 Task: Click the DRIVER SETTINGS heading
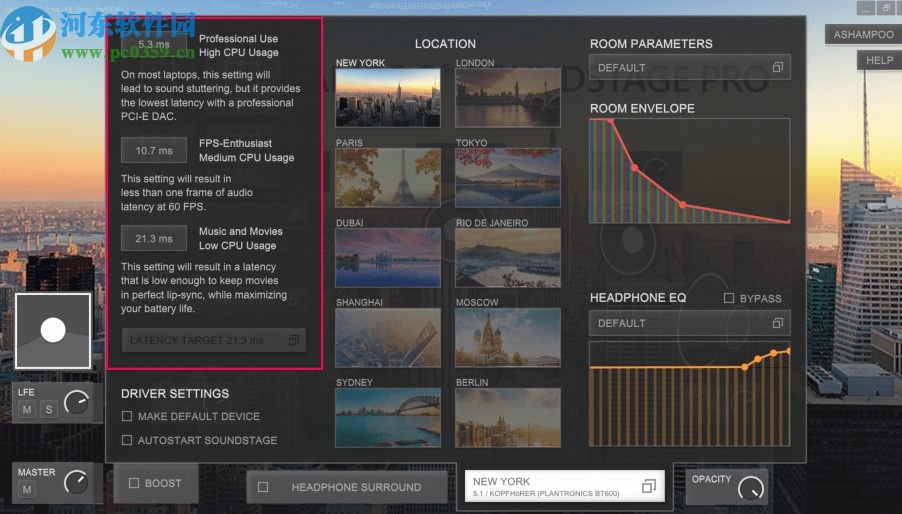pos(175,393)
